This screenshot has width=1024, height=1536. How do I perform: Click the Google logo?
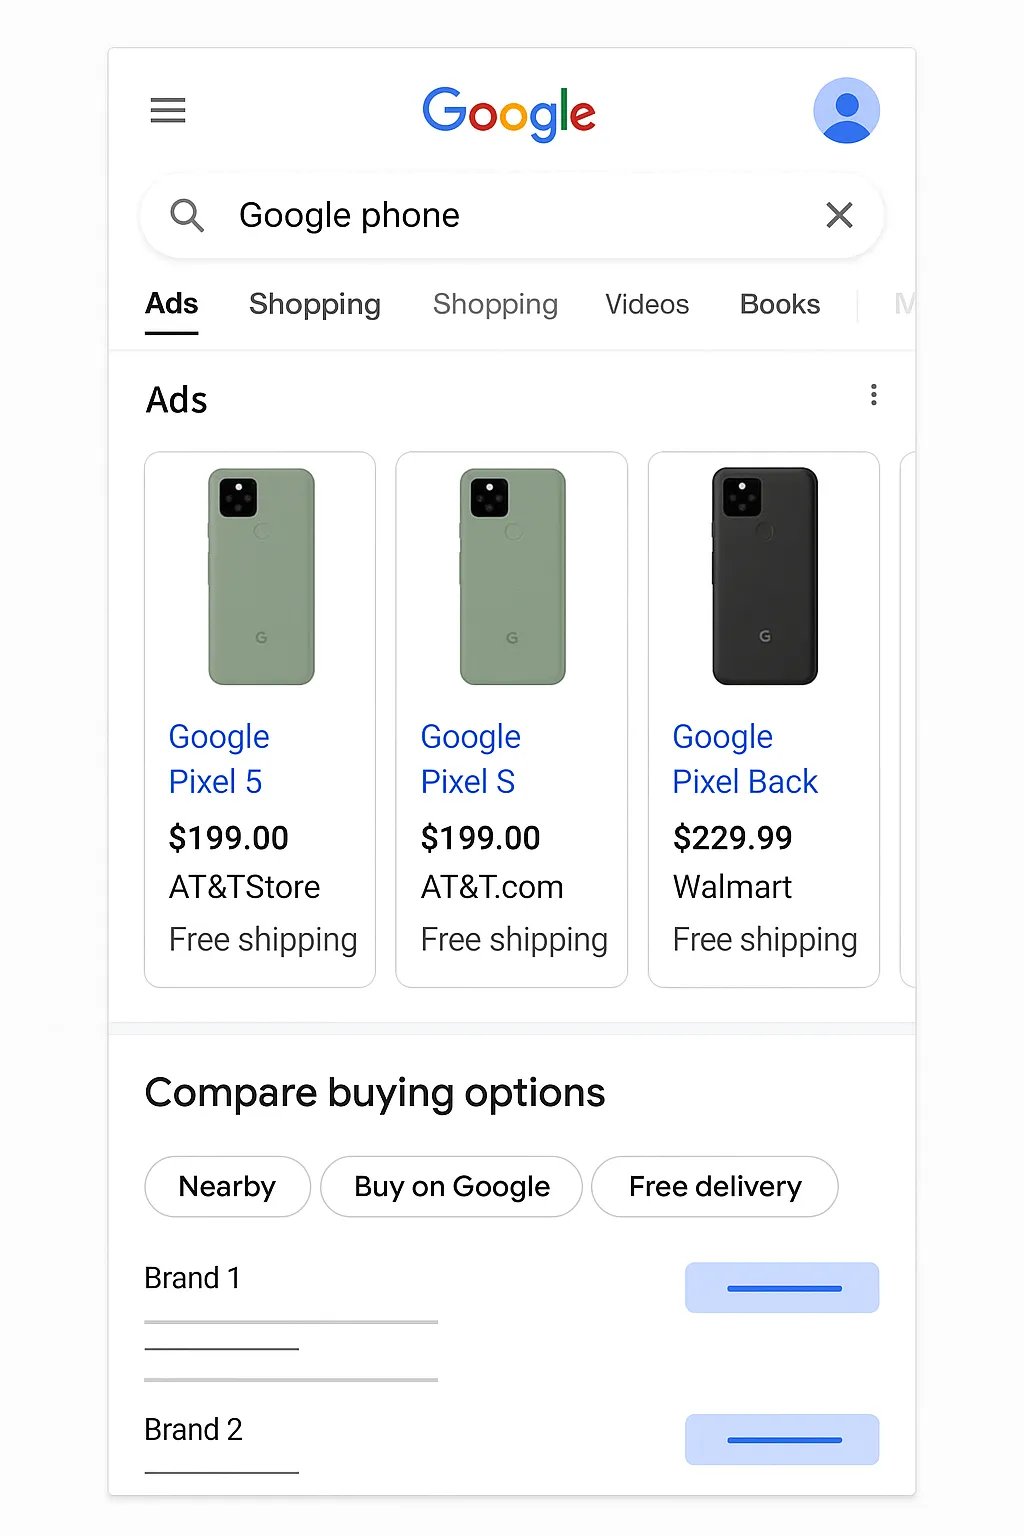(x=509, y=113)
